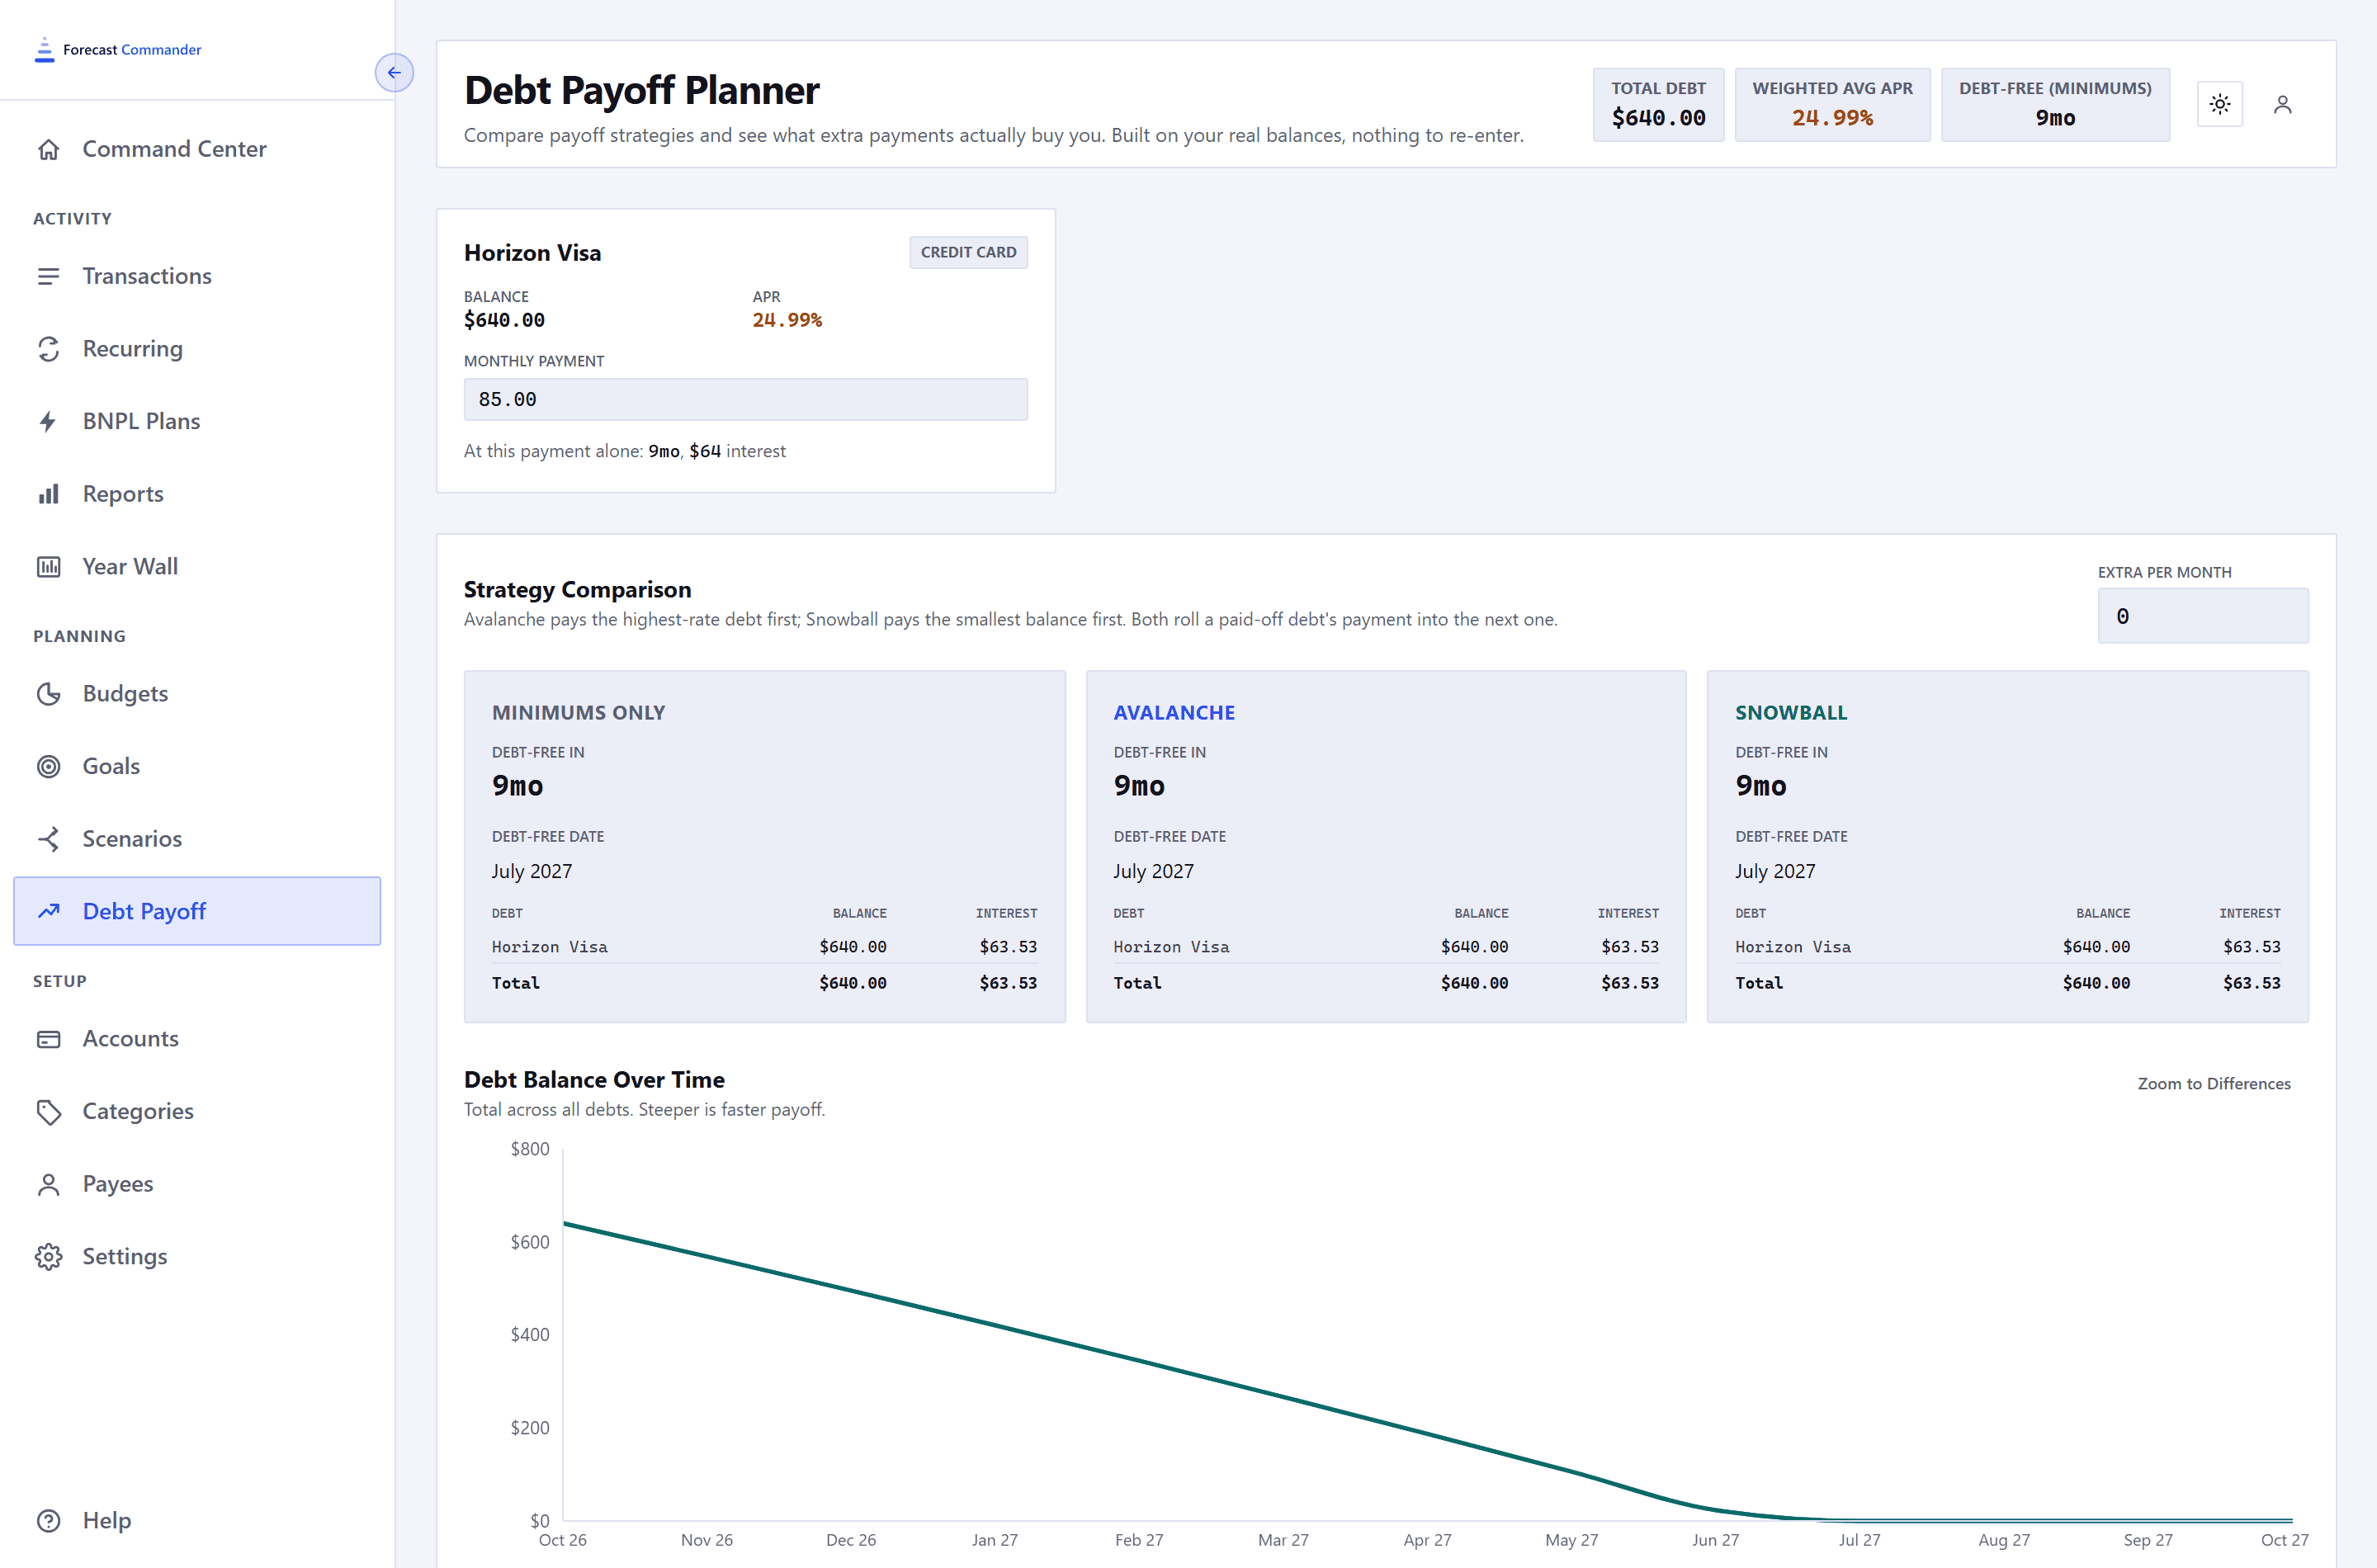Click the Forecast Commander logo icon
Image resolution: width=2377 pixels, height=1568 pixels.
(x=45, y=50)
